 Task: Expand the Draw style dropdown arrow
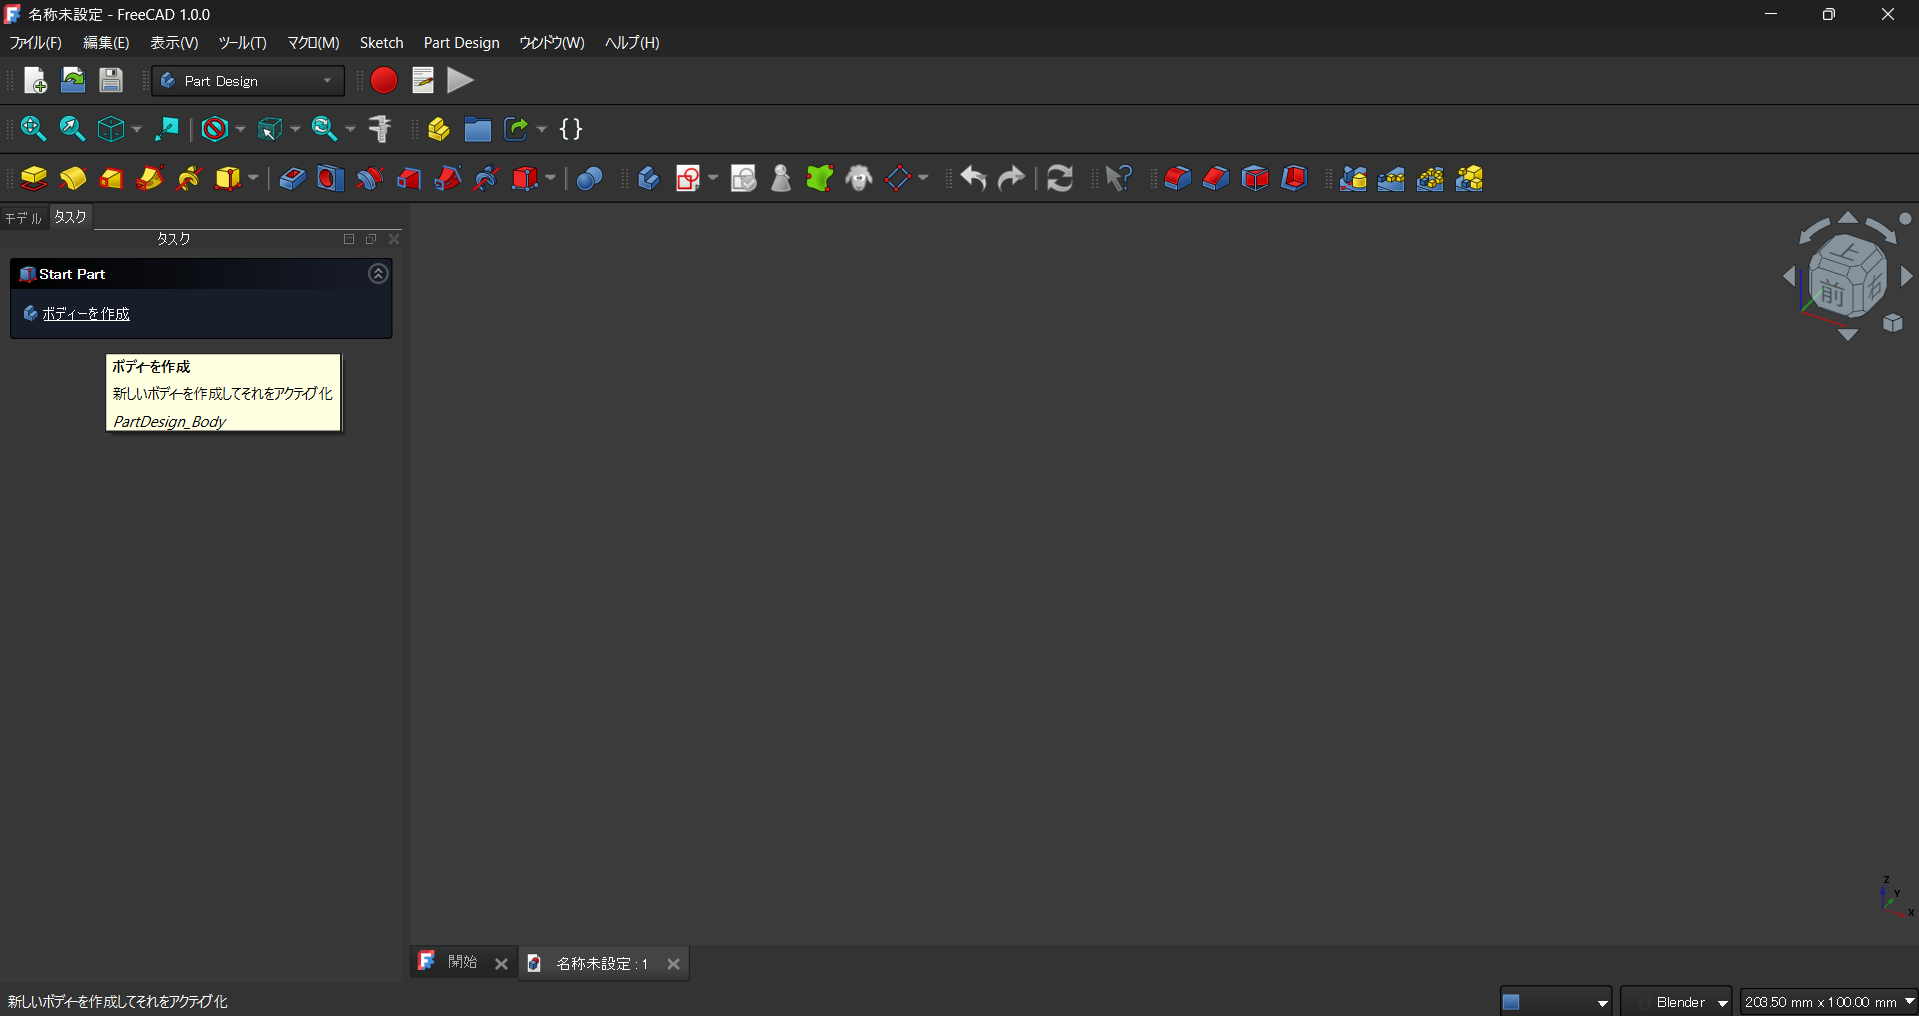(x=240, y=129)
